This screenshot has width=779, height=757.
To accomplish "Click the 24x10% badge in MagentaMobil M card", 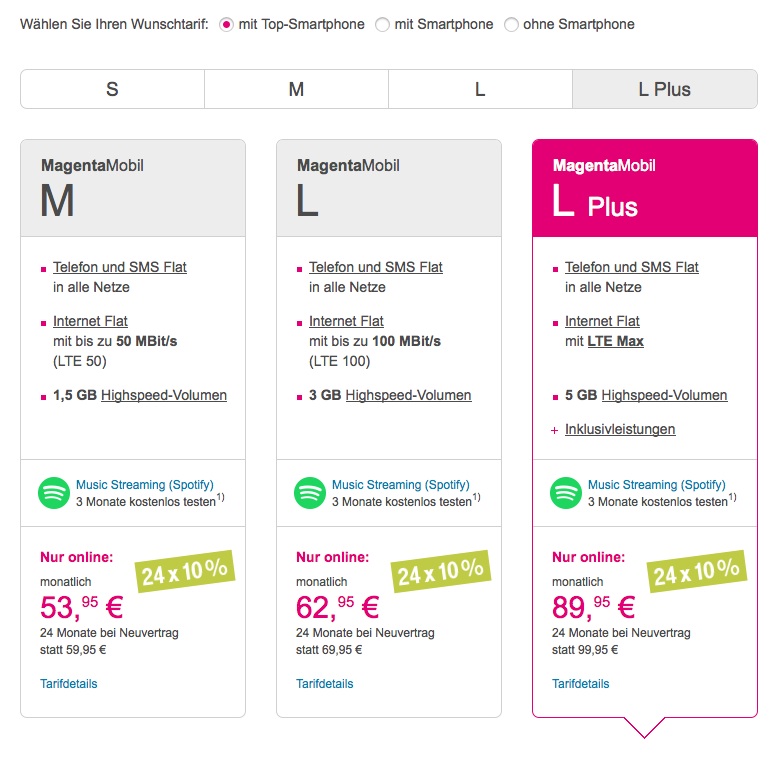I will point(185,571).
